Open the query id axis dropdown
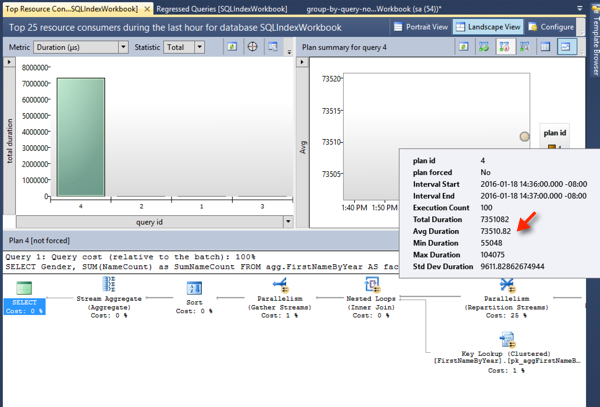This screenshot has height=407, width=600. coord(288,222)
